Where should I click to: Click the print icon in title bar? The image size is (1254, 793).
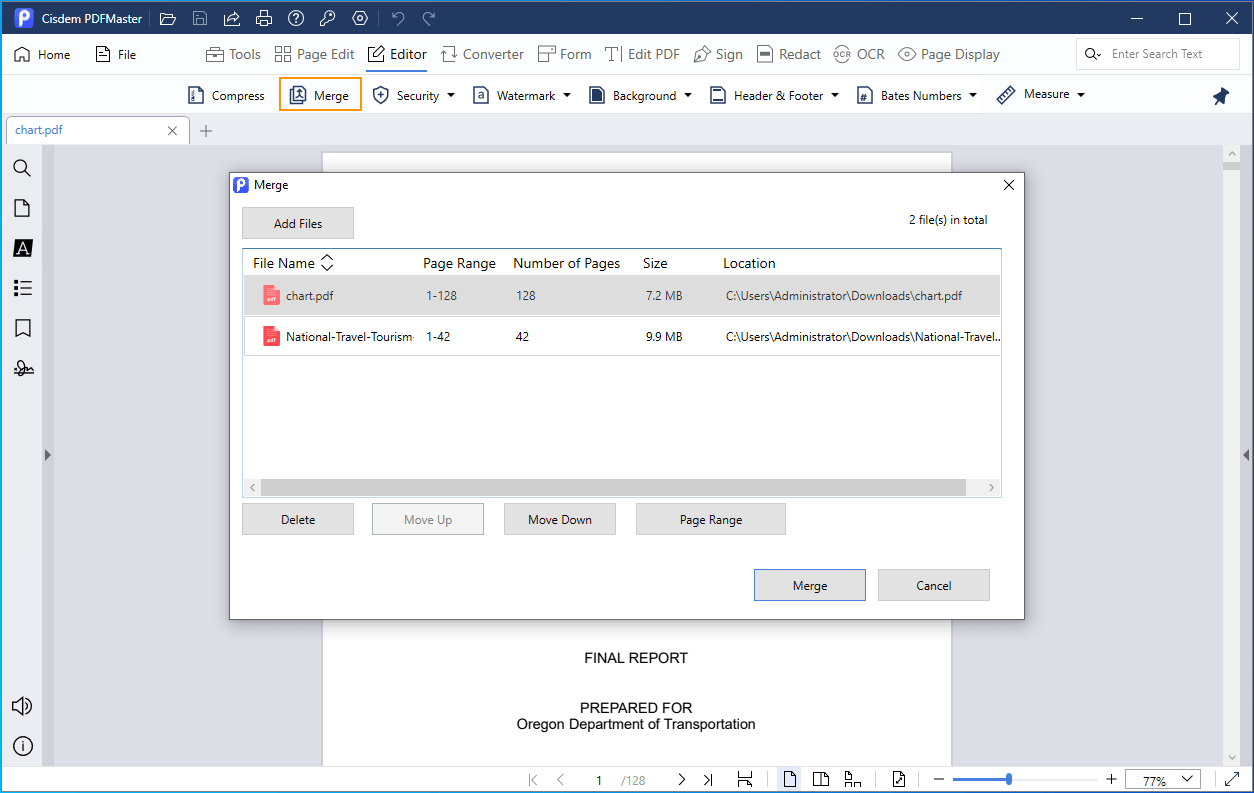(263, 19)
